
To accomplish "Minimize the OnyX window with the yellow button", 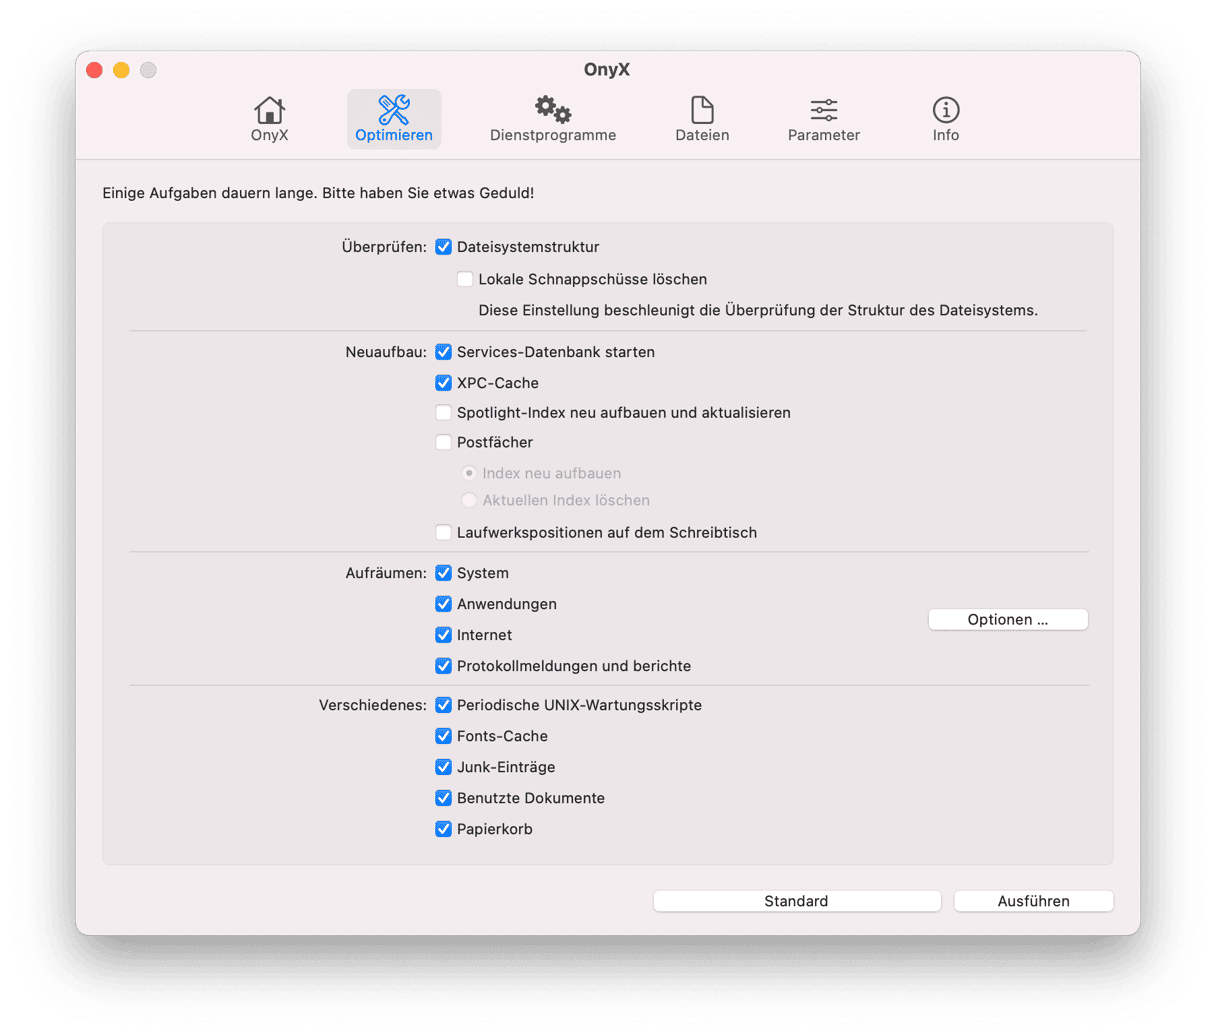I will click(121, 70).
